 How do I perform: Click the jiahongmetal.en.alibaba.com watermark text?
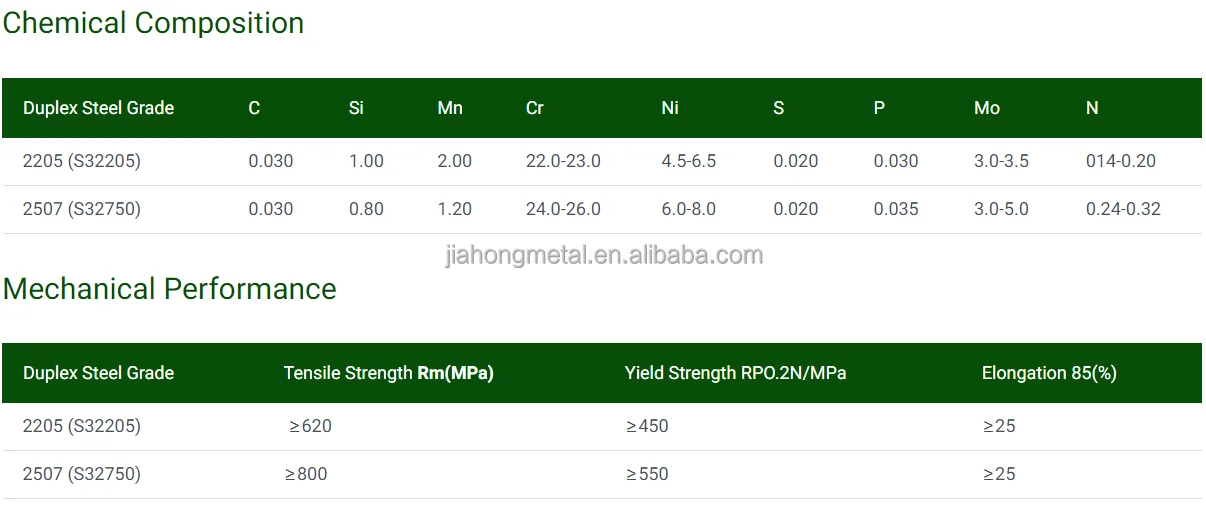603,255
